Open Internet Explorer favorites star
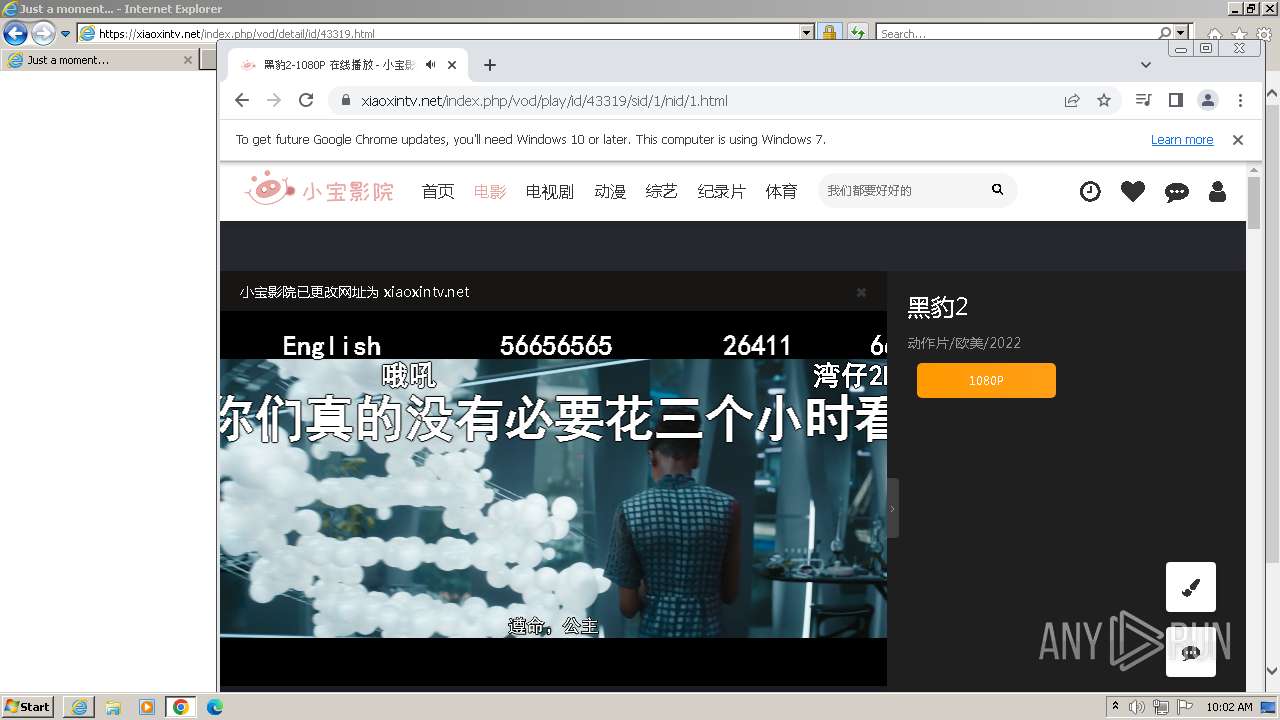The height and width of the screenshot is (720, 1280). pos(1240,34)
